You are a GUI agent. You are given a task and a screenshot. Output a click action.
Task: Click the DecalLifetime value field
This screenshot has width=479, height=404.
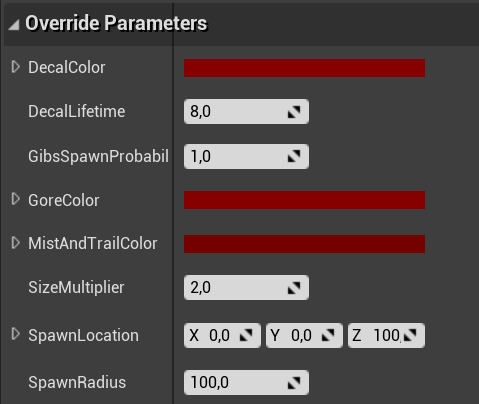[246, 112]
